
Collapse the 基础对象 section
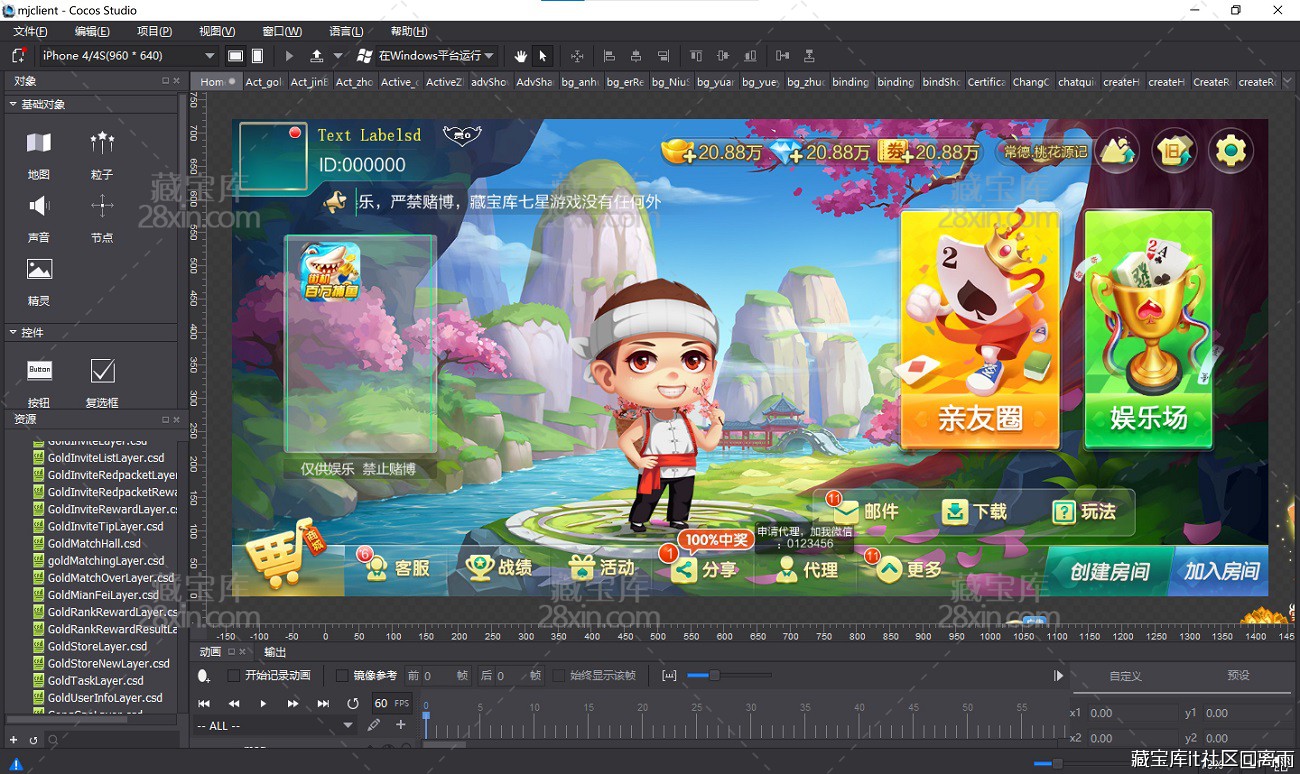[13, 104]
